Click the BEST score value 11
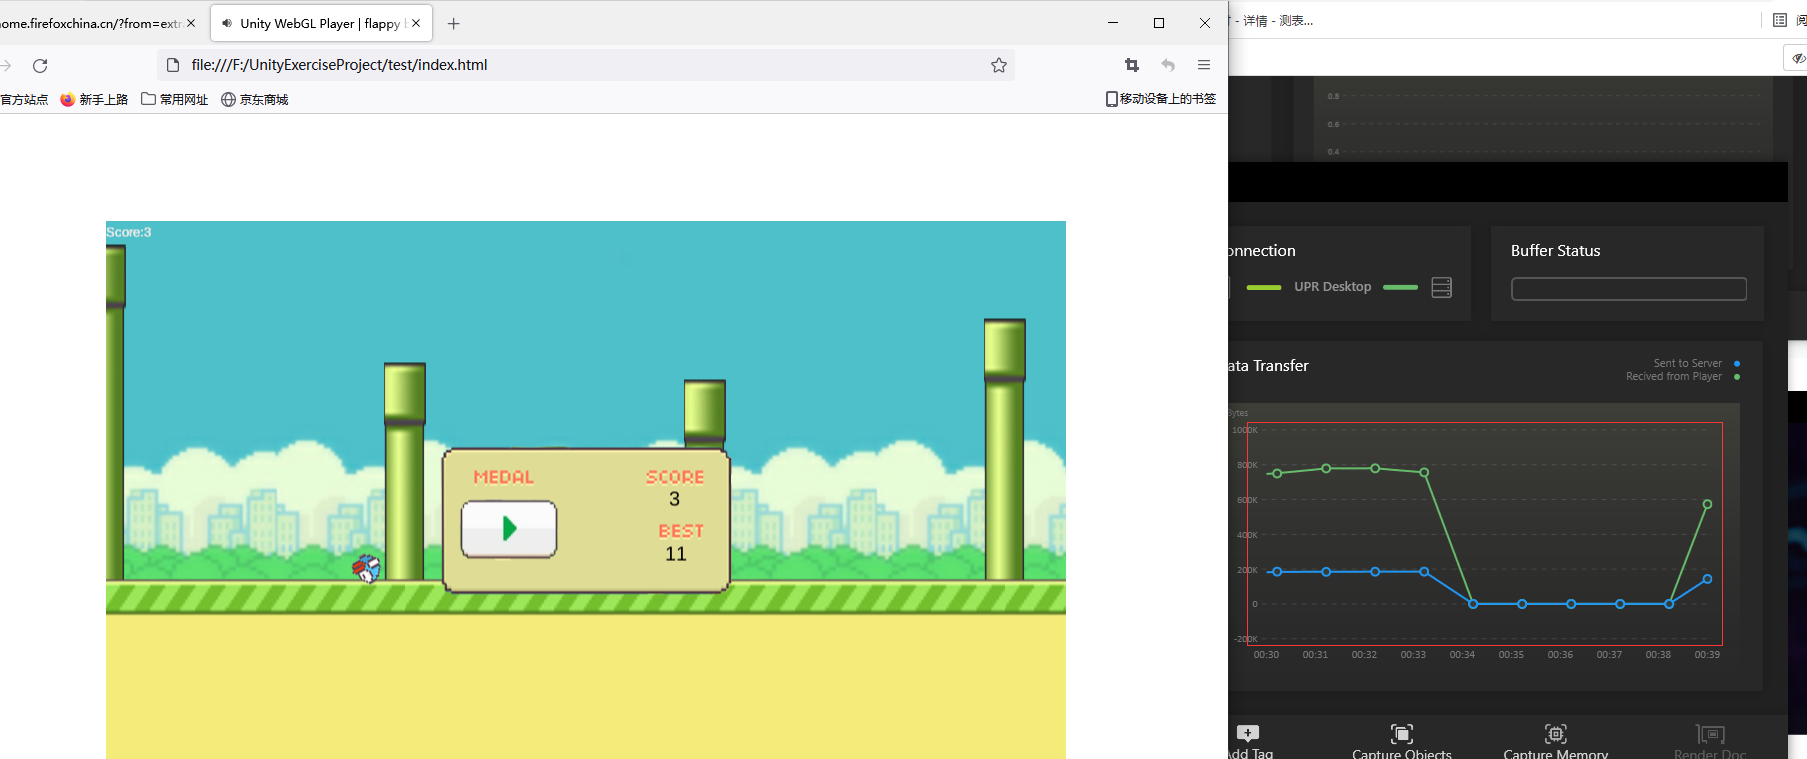The width and height of the screenshot is (1807, 759). [676, 554]
